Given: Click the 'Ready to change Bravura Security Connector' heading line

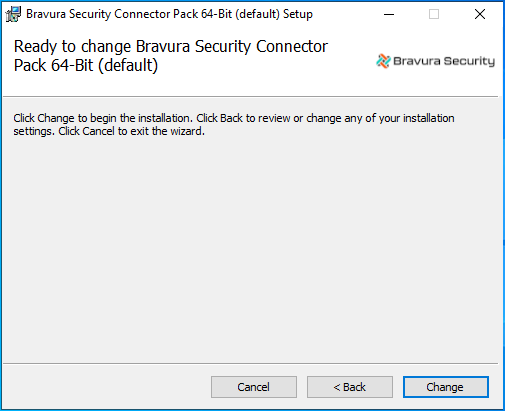Looking at the screenshot, I should pyautogui.click(x=171, y=46).
